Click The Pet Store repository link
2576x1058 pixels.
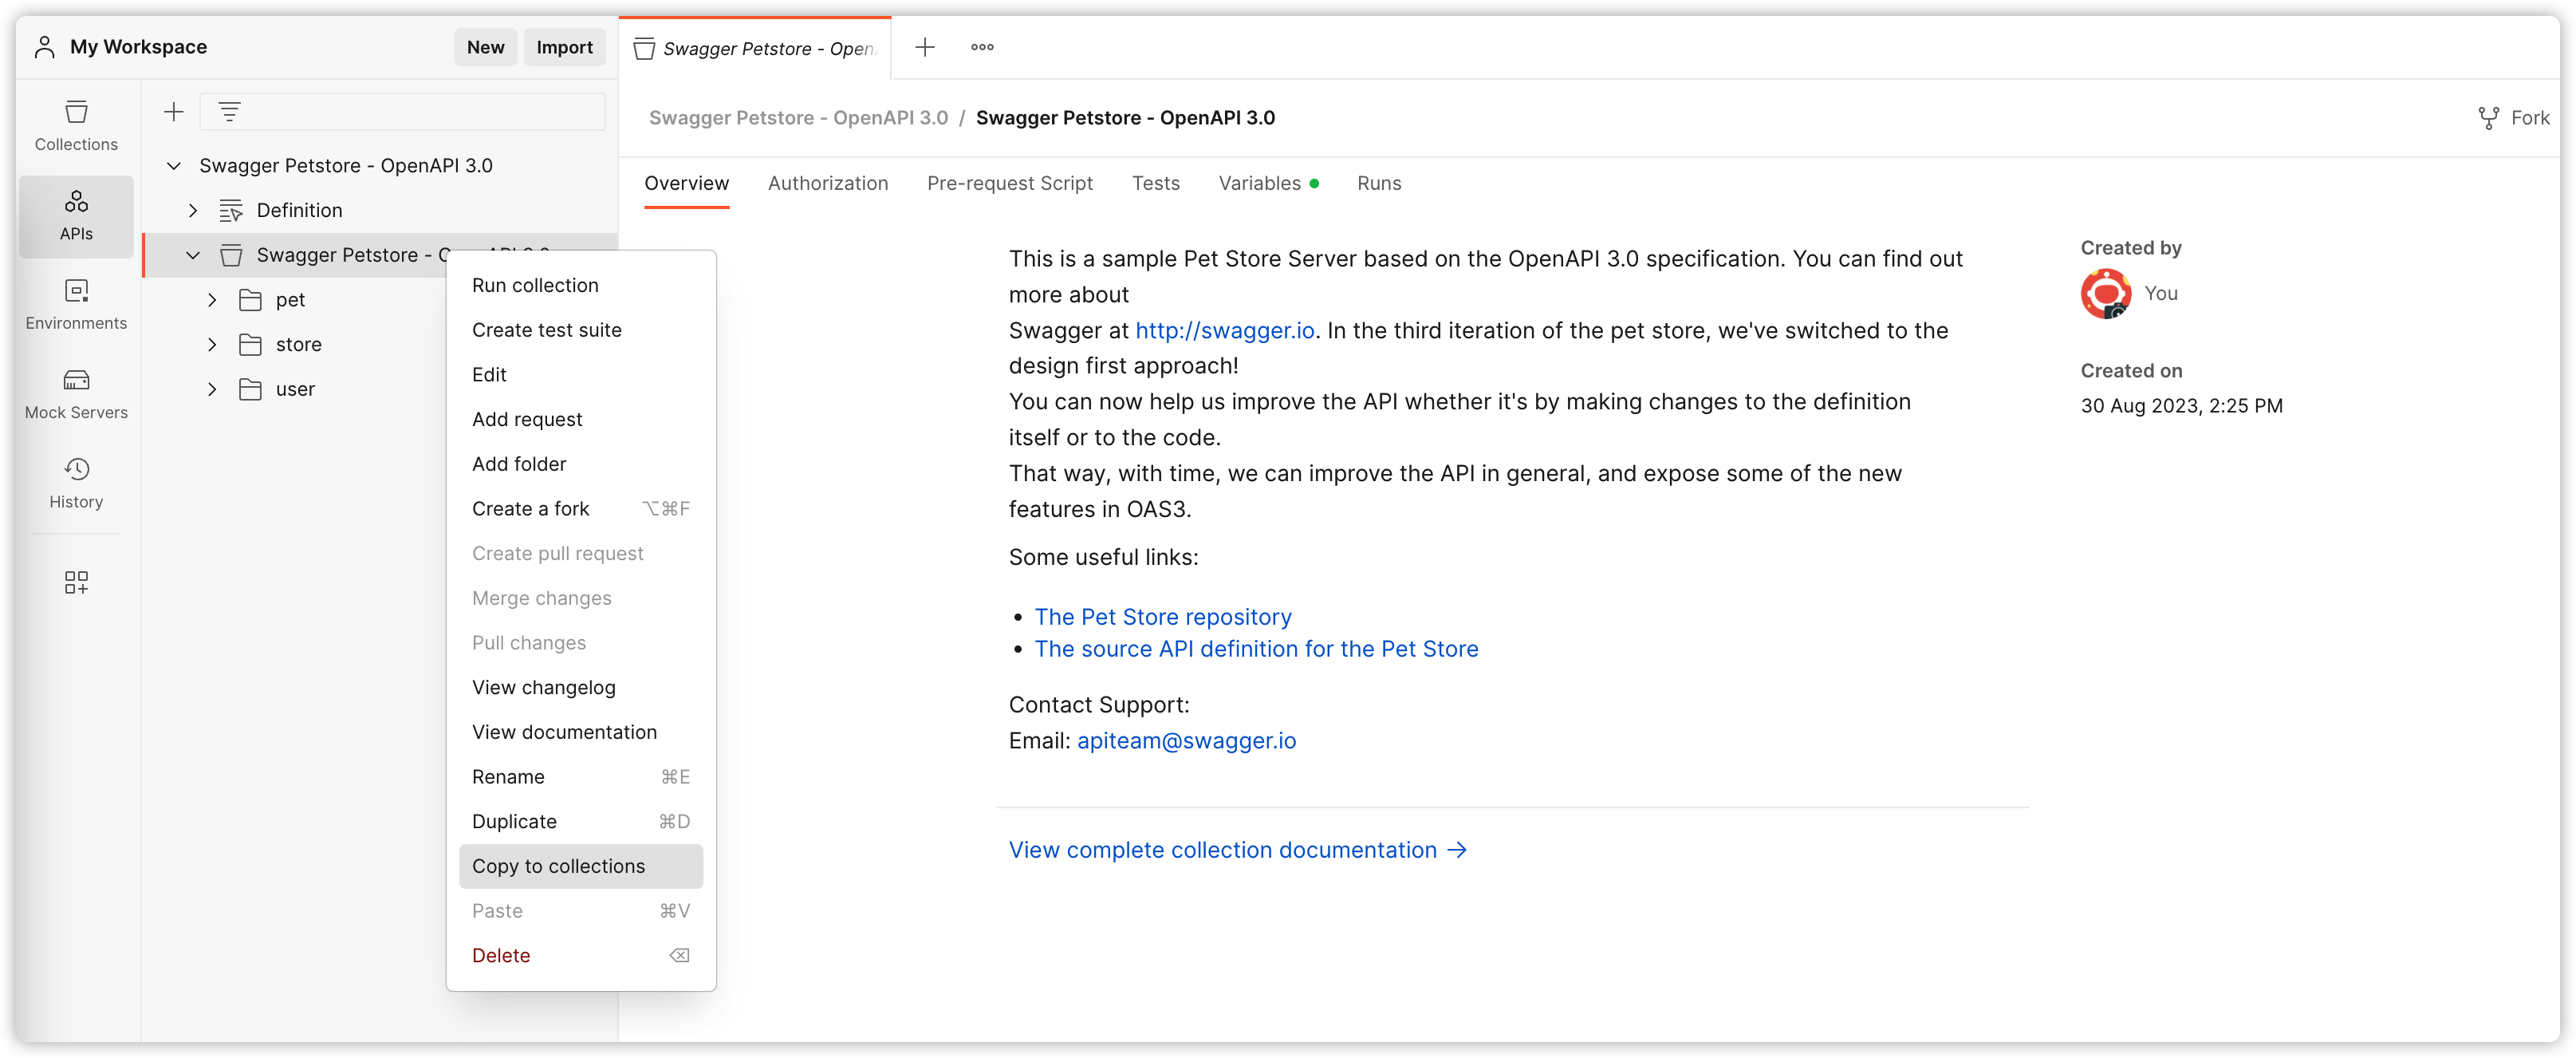(1163, 616)
